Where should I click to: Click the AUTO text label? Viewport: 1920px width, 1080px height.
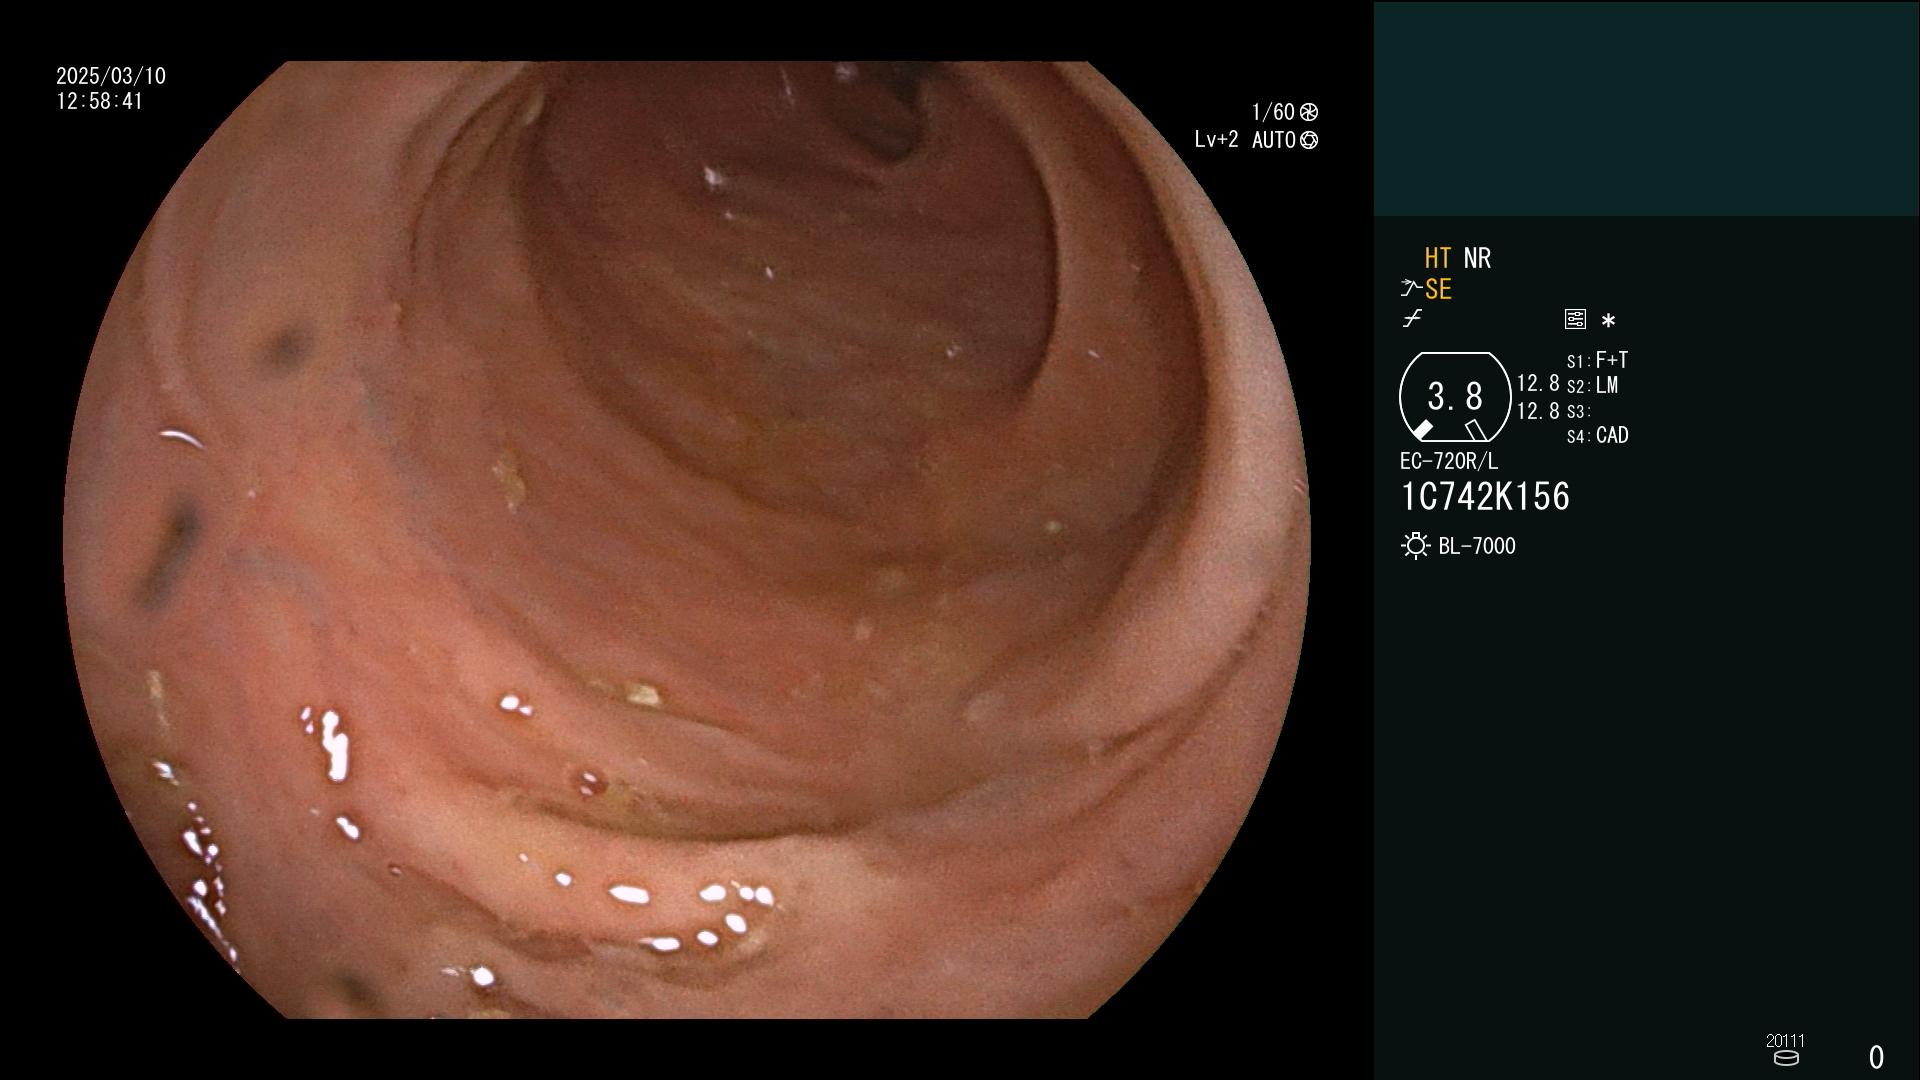click(x=1274, y=141)
